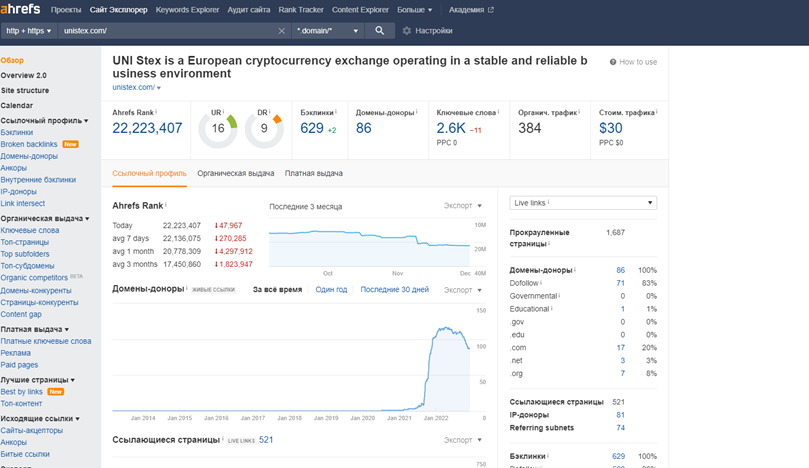809x468 pixels.
Task: Open Keywords Explorer in top menu
Action: tap(187, 10)
